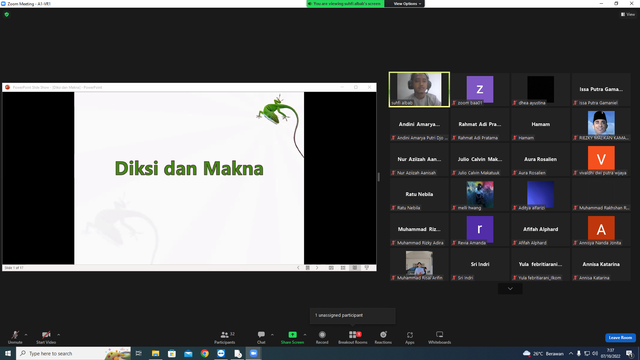
Task: Open the Participants panel
Action: point(224,338)
